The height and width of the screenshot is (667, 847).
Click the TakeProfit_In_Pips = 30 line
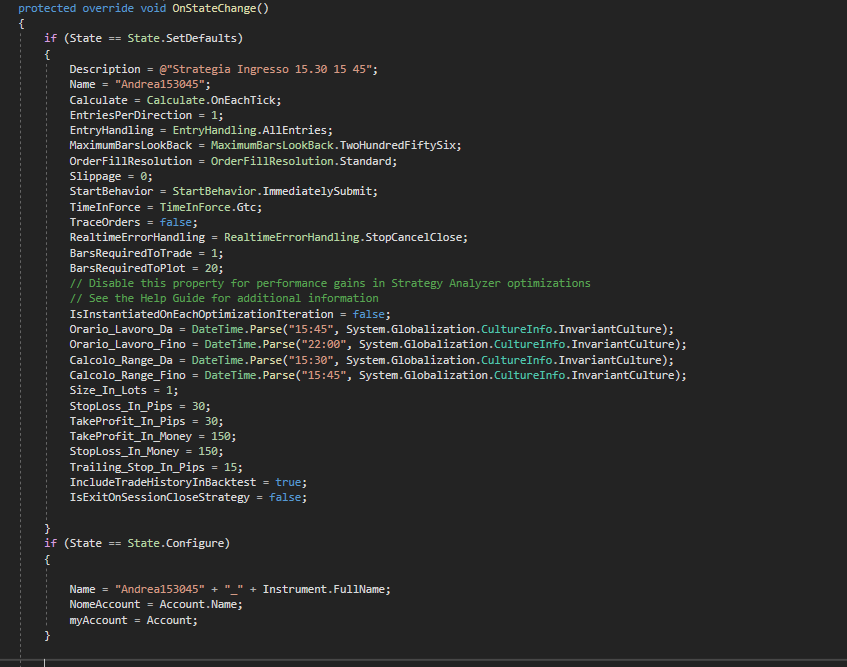click(146, 421)
